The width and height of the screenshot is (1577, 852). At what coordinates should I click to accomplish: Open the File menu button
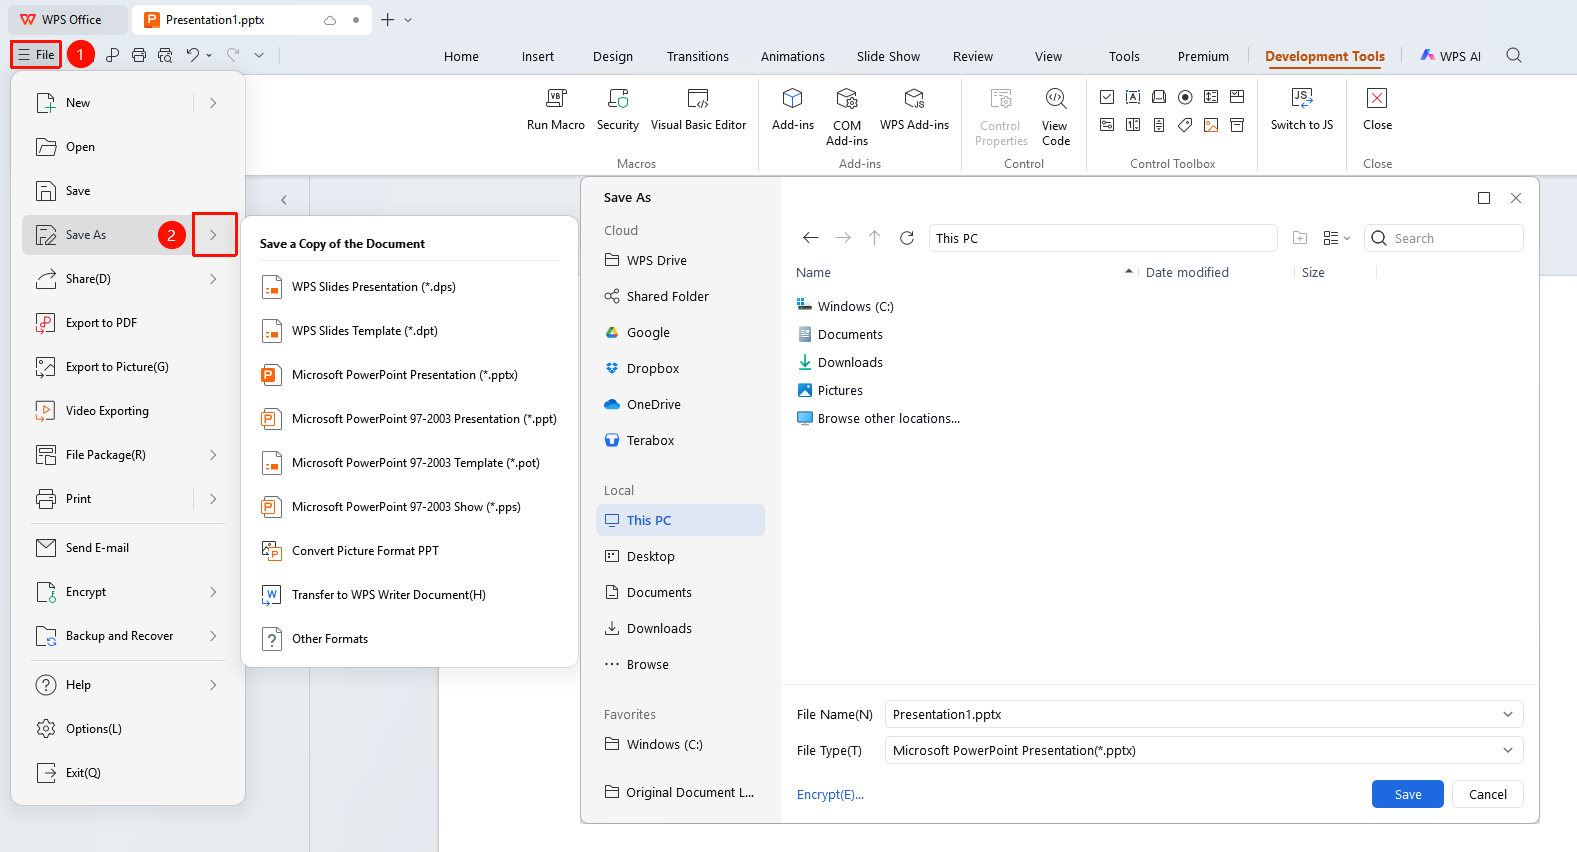(x=36, y=55)
